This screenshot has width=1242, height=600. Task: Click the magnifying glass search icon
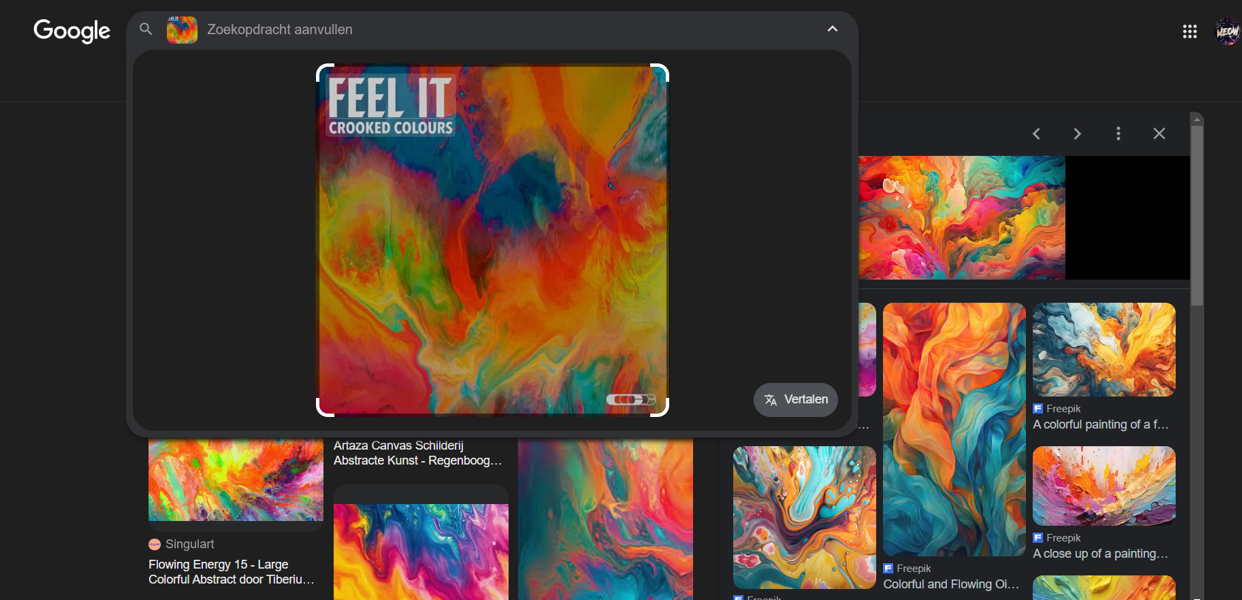146,30
